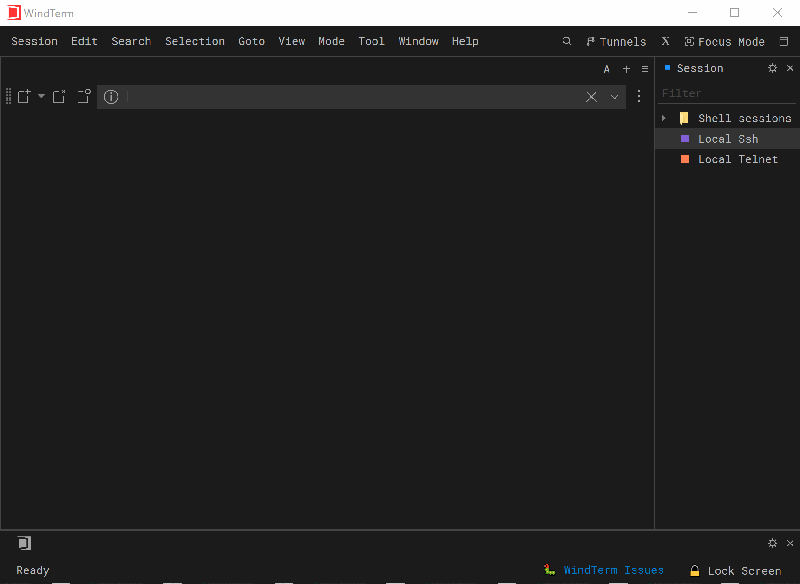Screen dimensions: 800x584
Task: Open the address bar history dropdown chevron
Action: (614, 97)
